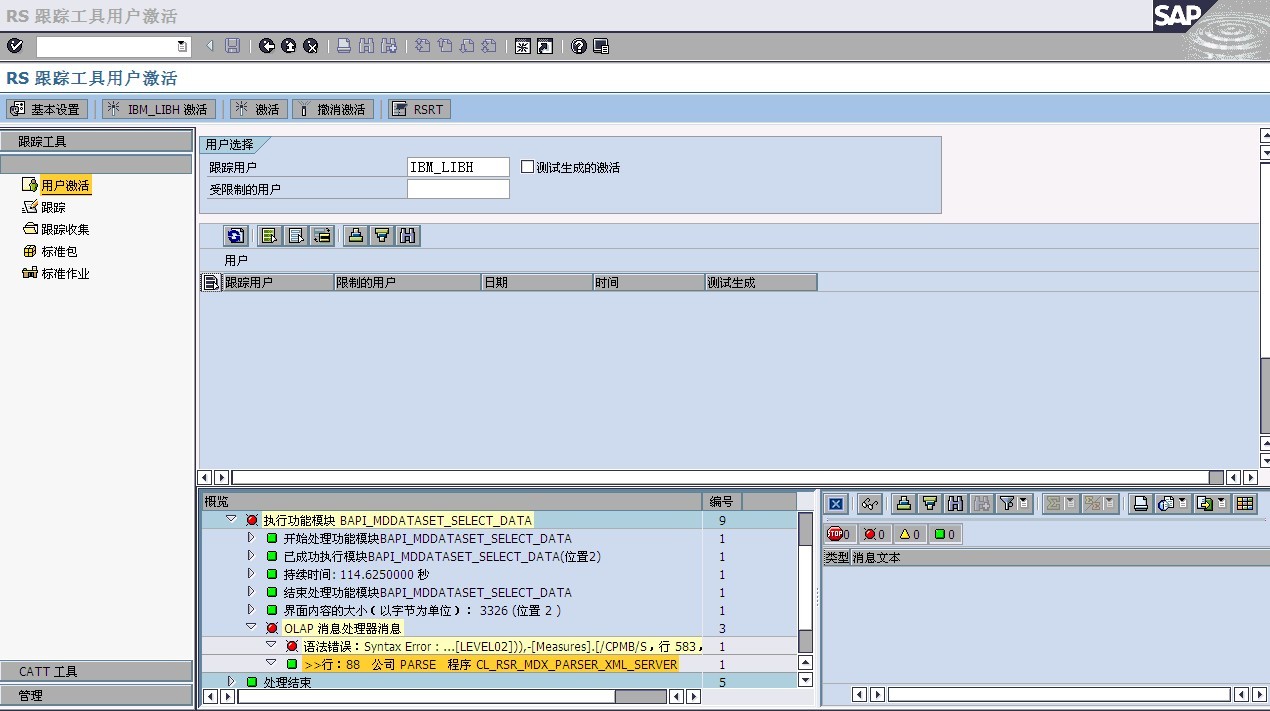Viewport: 1270px width, 711px height.
Task: Click the Back arrow icon in toolbar
Action: 267,46
